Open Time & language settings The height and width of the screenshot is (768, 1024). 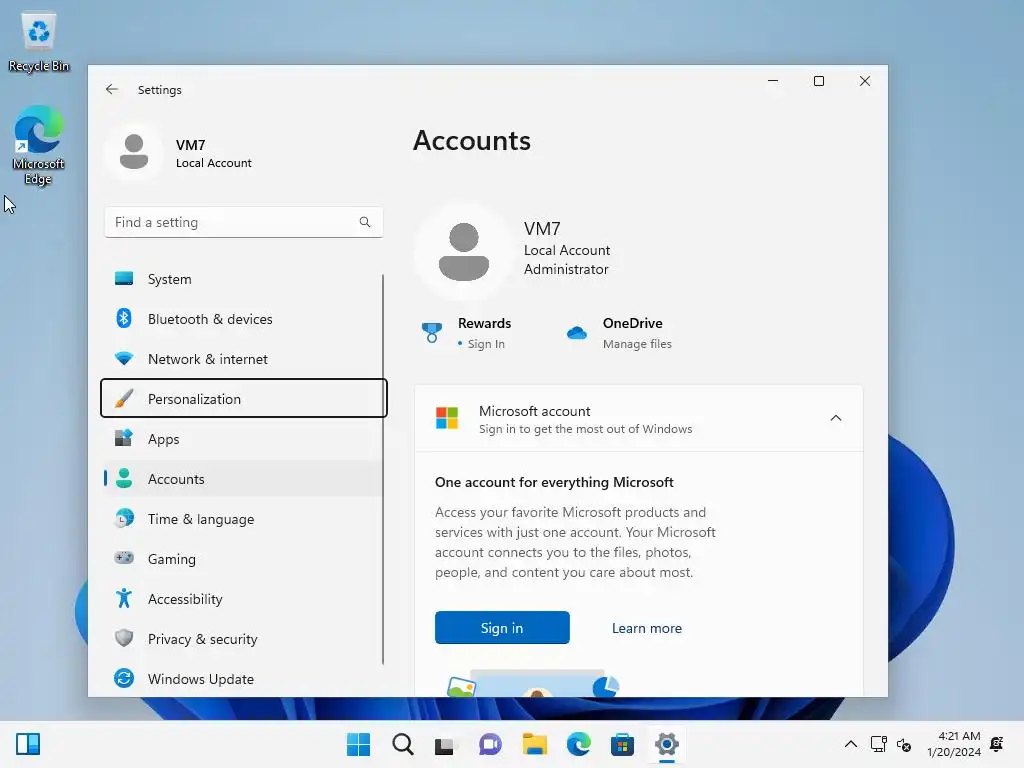point(243,519)
